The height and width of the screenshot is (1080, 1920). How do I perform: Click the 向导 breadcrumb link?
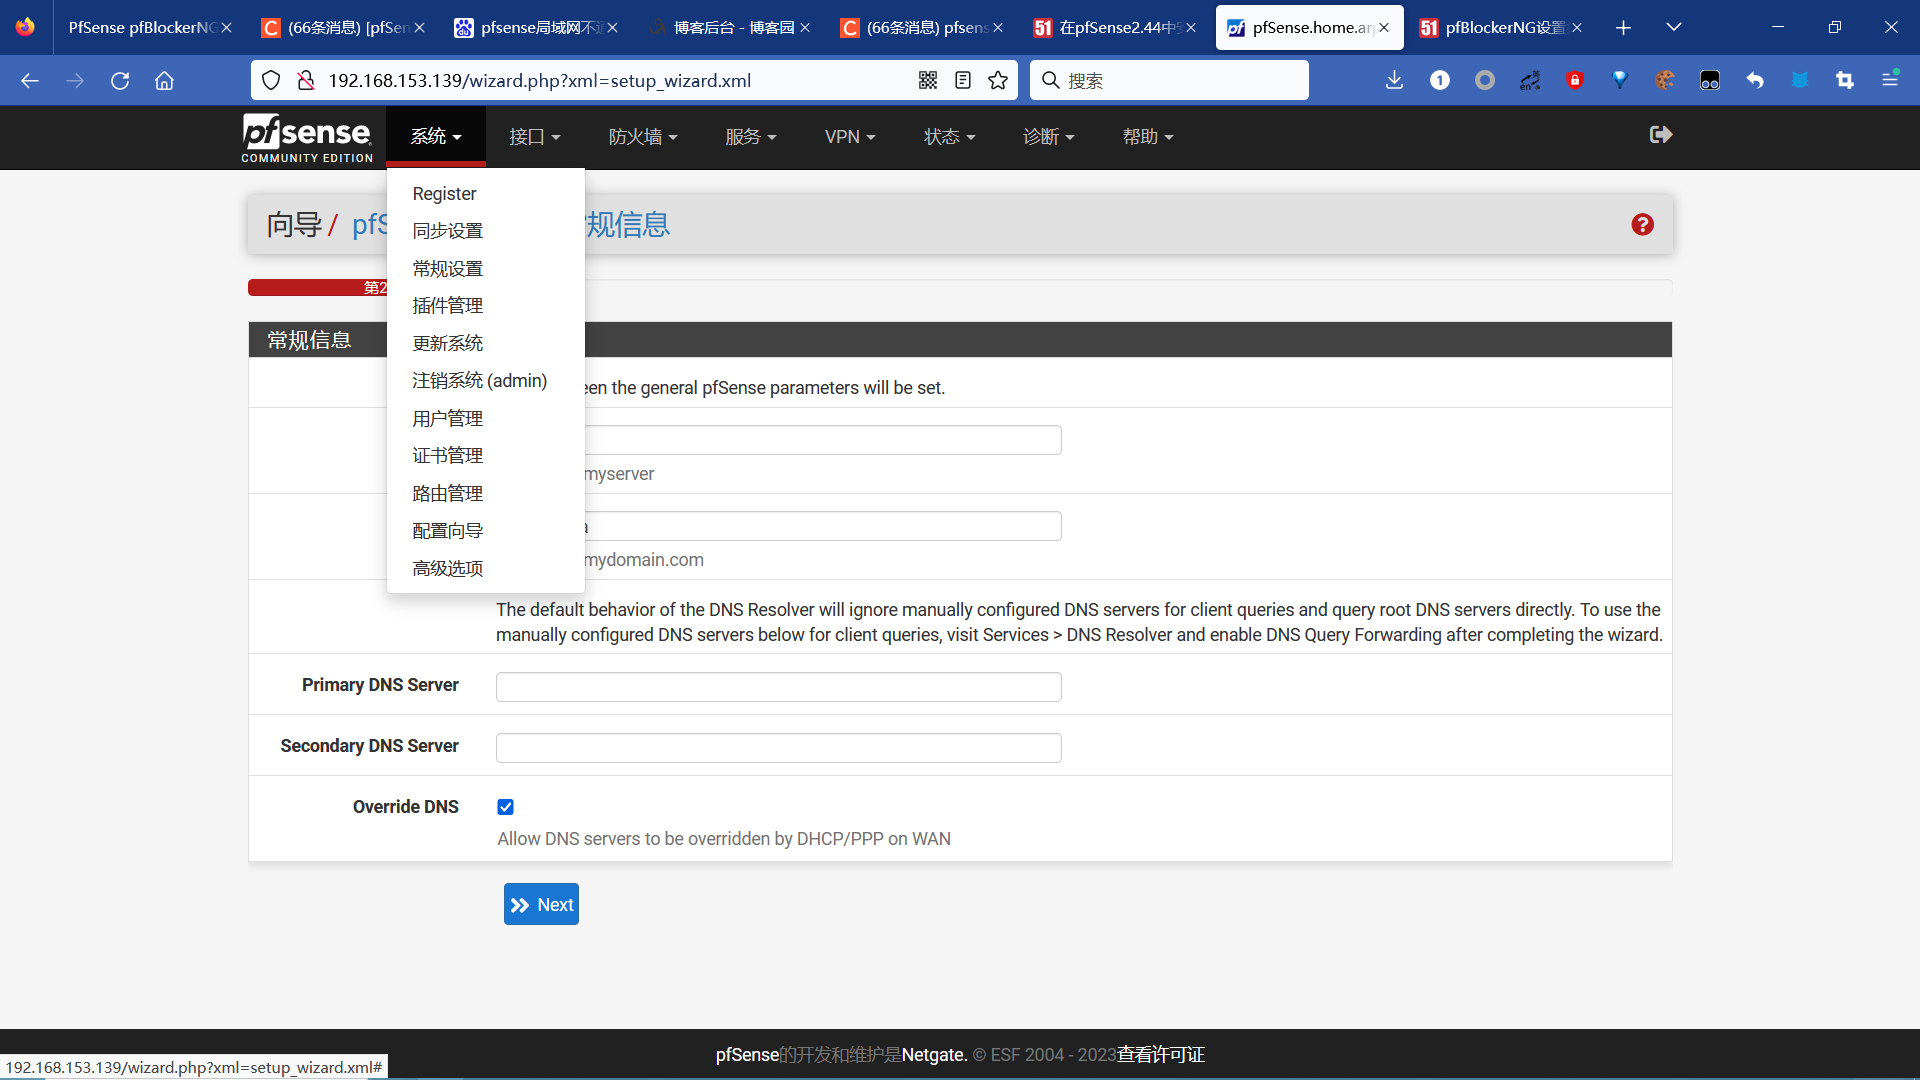click(294, 225)
